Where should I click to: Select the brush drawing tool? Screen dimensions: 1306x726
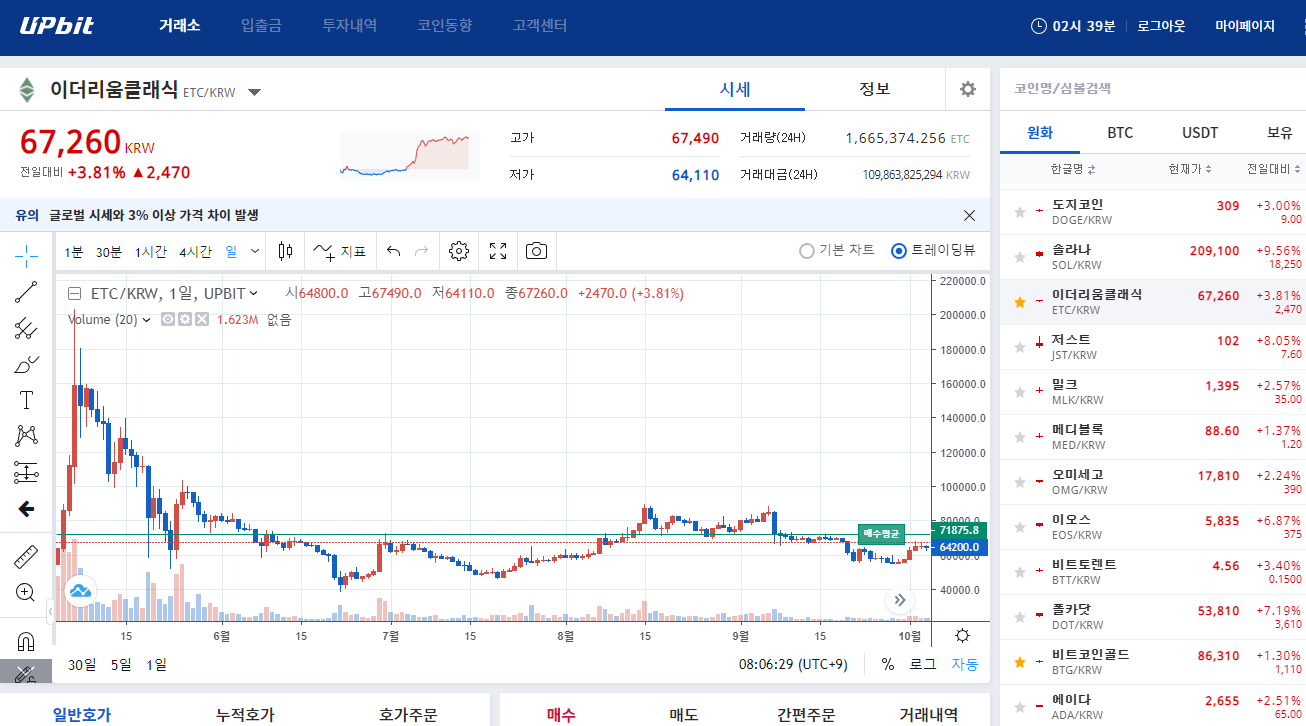click(x=26, y=364)
